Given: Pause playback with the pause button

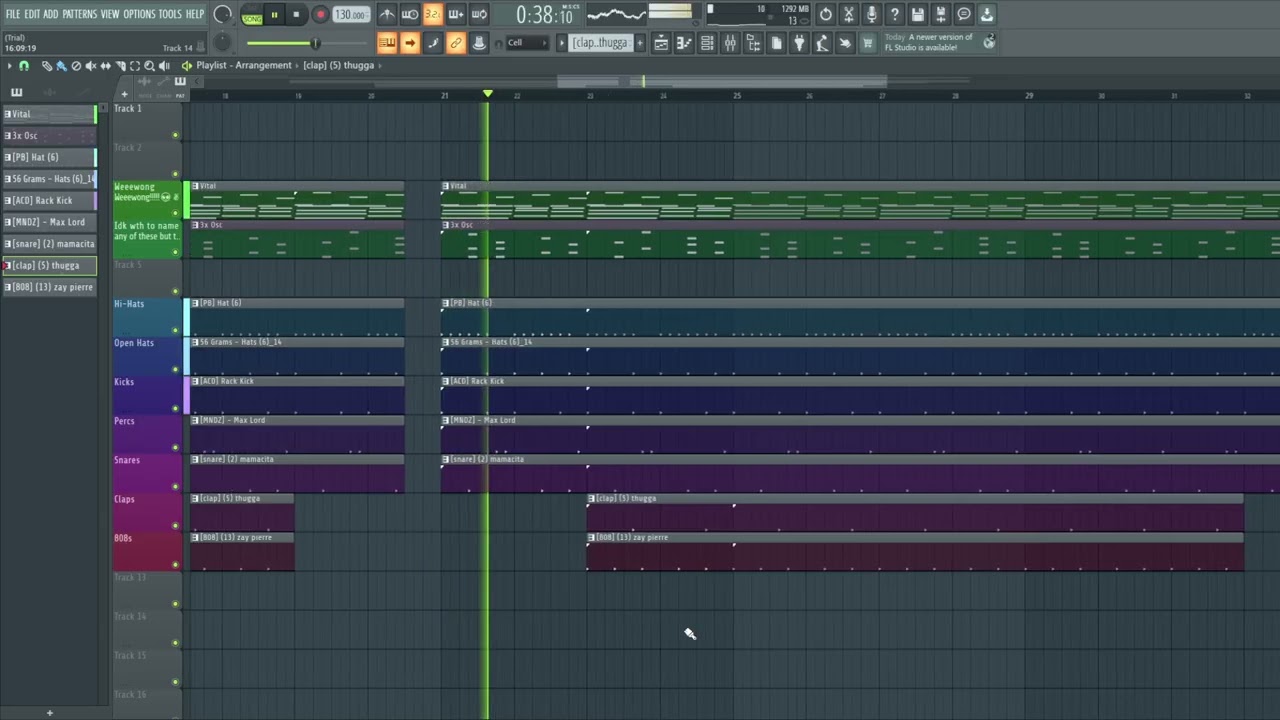Looking at the screenshot, I should click(x=274, y=15).
